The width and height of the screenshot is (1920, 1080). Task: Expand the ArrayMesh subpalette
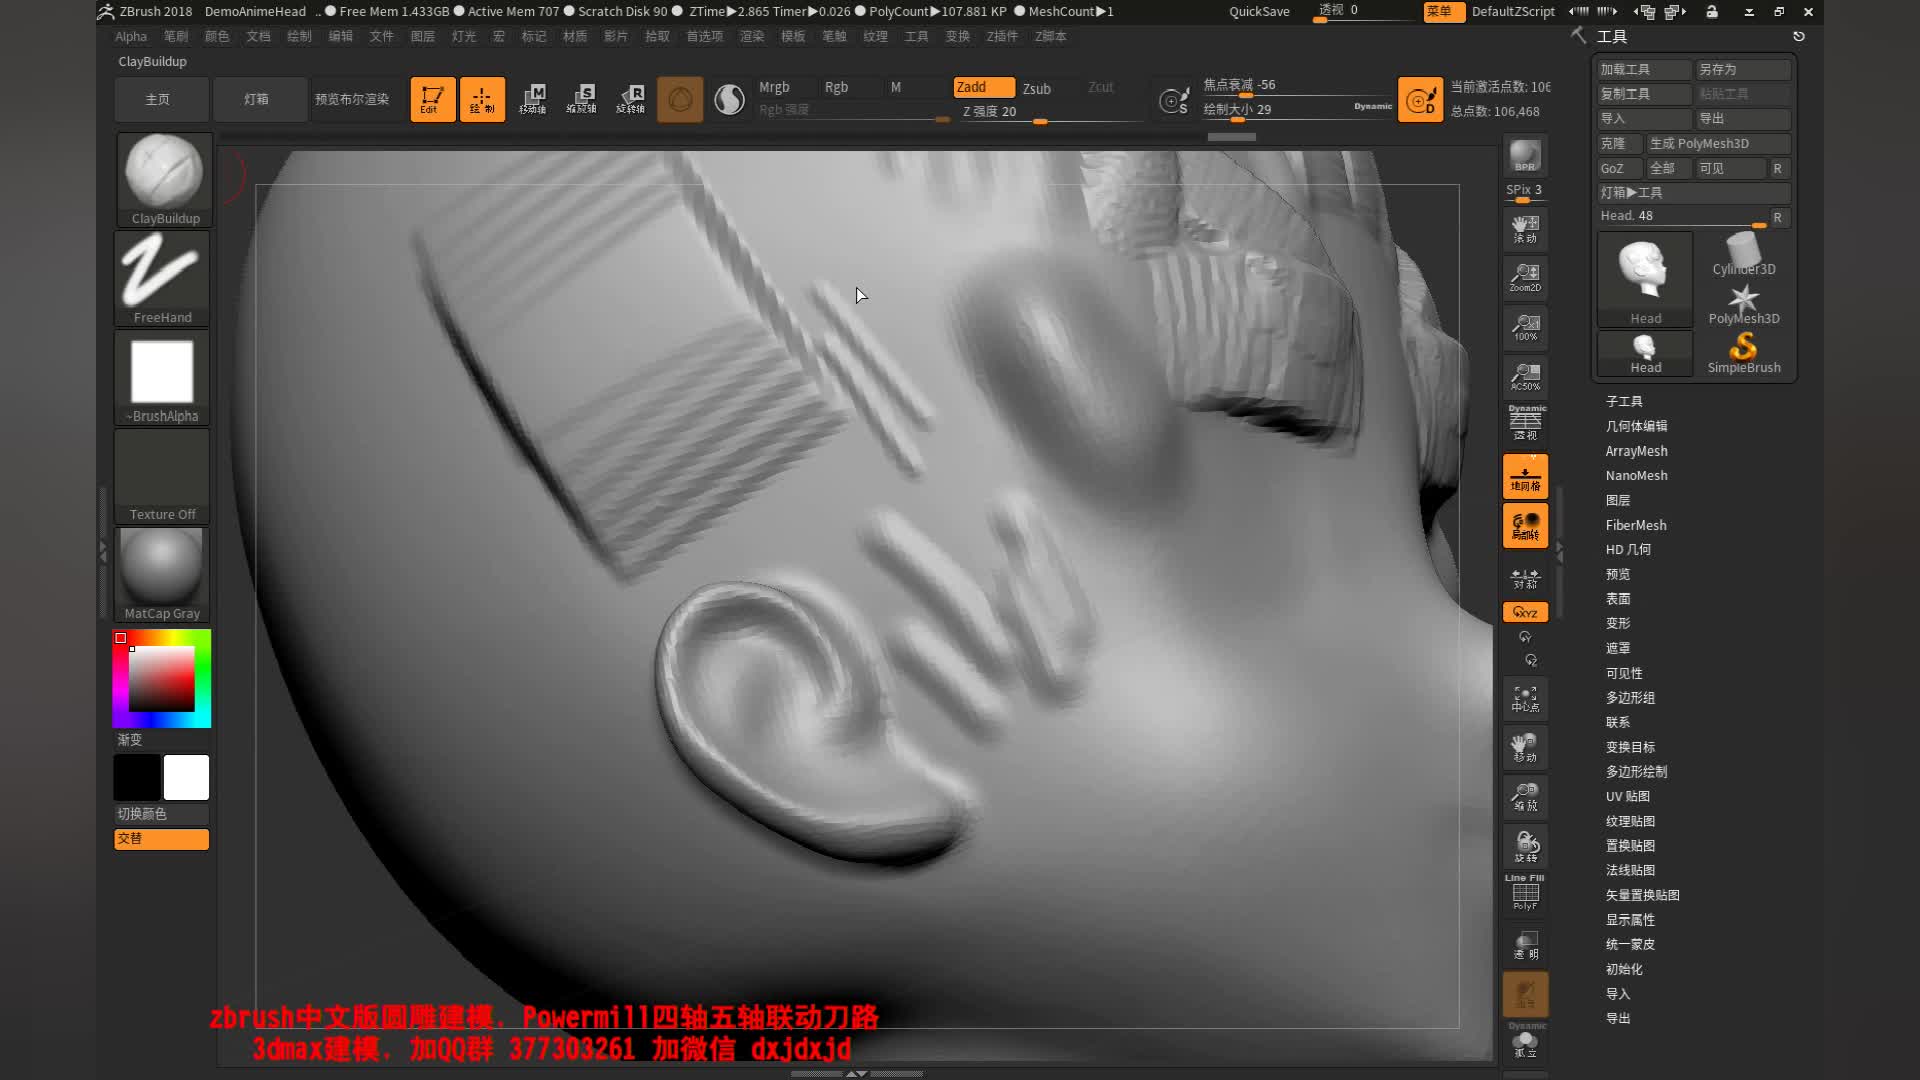[1636, 450]
